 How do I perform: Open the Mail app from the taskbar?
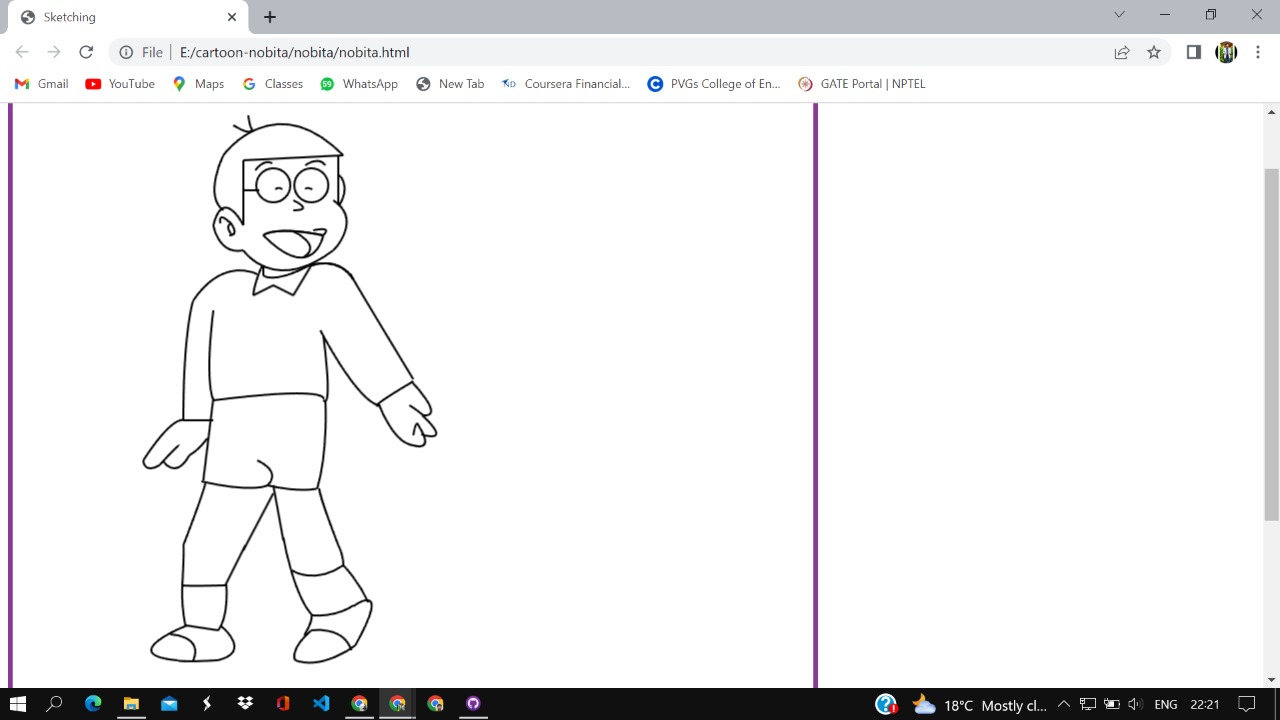click(169, 705)
